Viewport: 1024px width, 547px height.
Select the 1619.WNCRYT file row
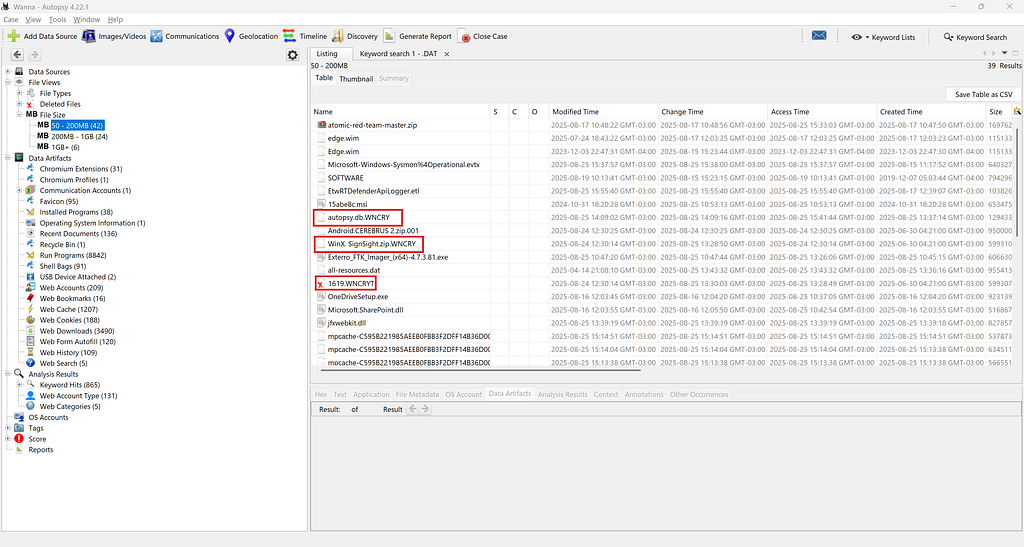[x=663, y=283]
